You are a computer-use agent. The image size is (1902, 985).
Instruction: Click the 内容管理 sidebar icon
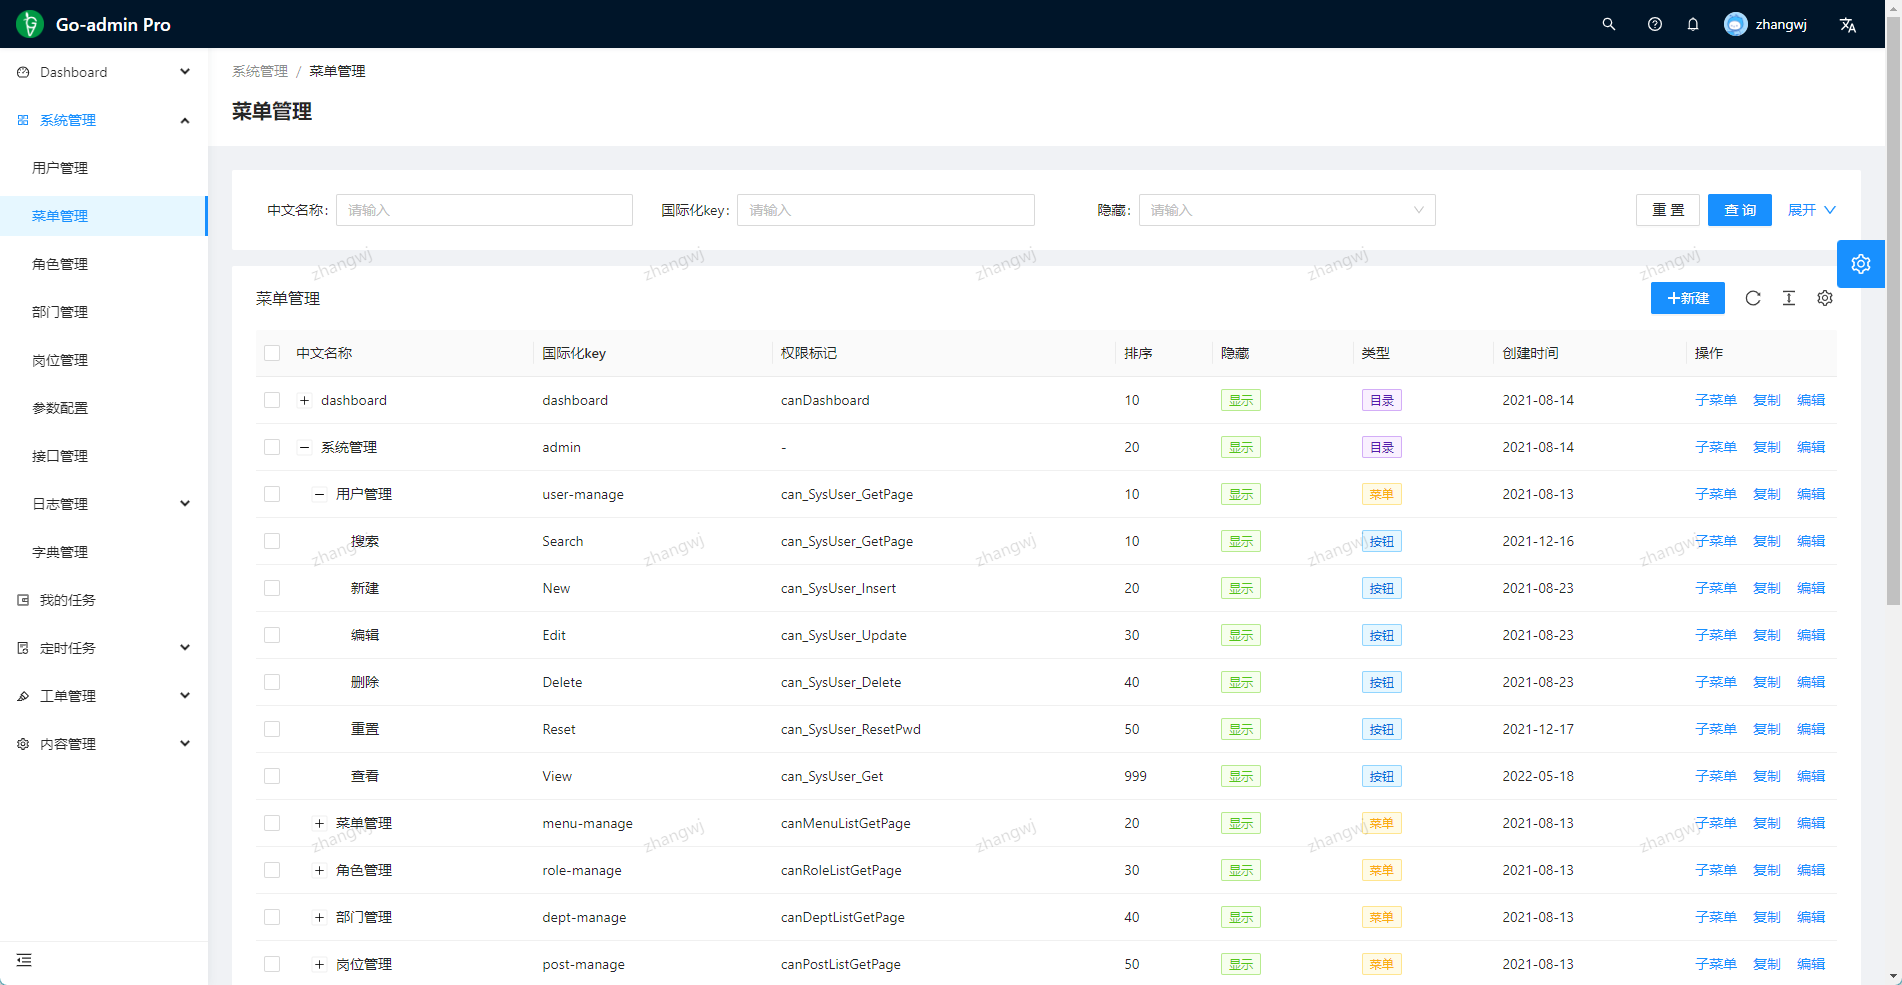(x=23, y=744)
